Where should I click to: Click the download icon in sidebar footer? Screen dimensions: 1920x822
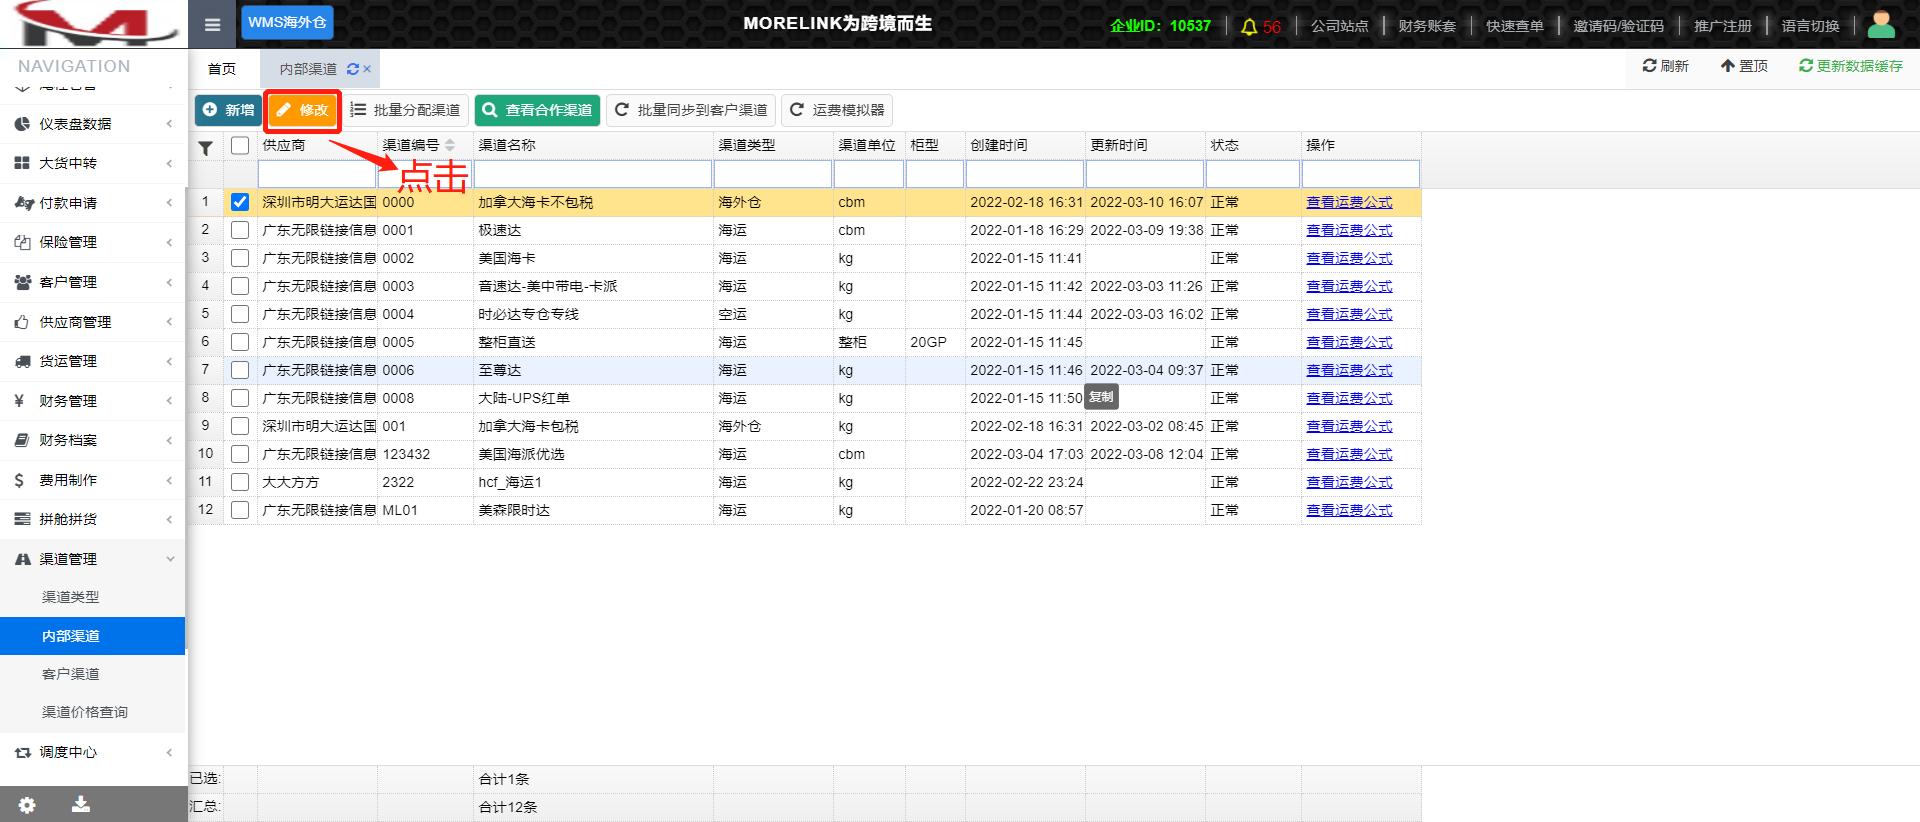[81, 805]
